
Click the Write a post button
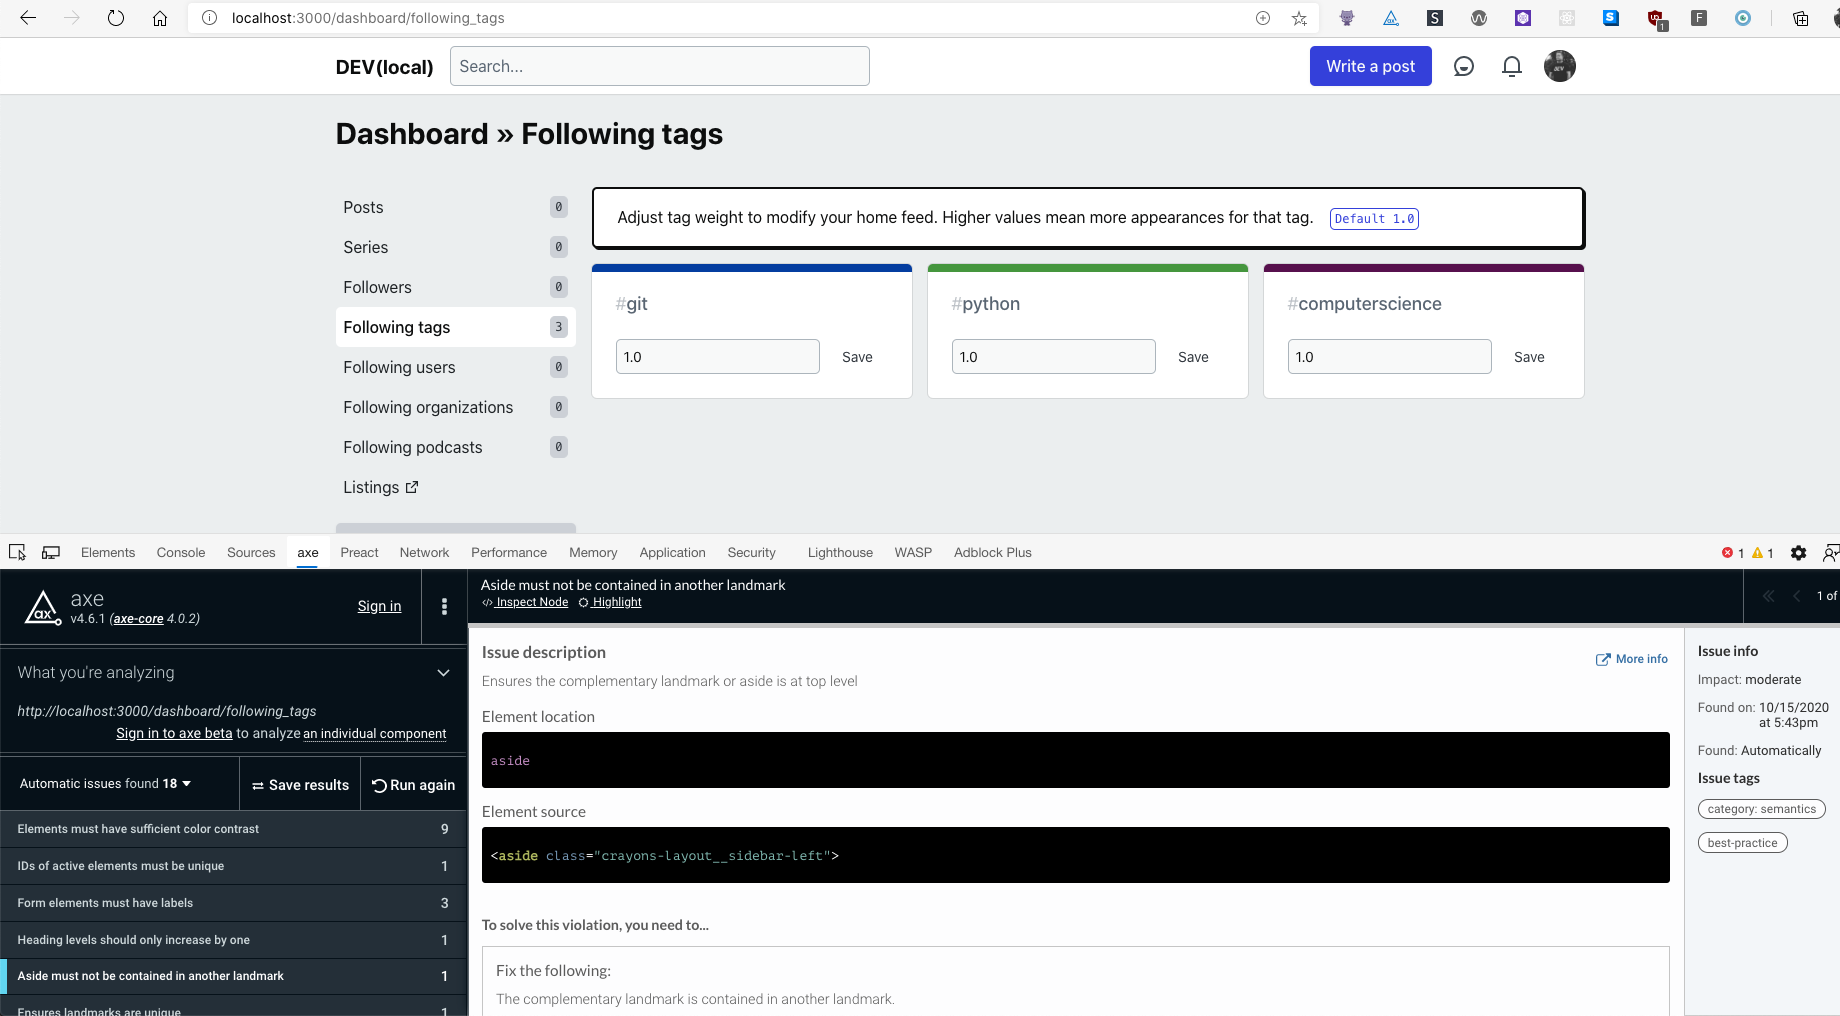tap(1370, 66)
